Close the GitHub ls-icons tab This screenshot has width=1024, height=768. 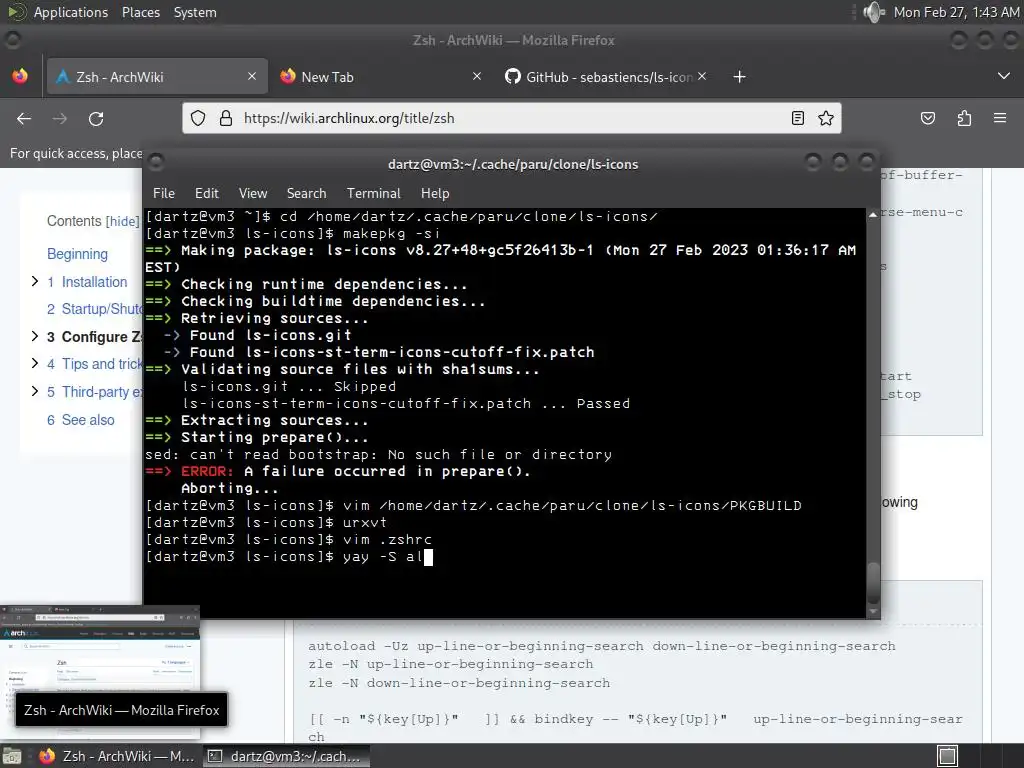coord(702,76)
